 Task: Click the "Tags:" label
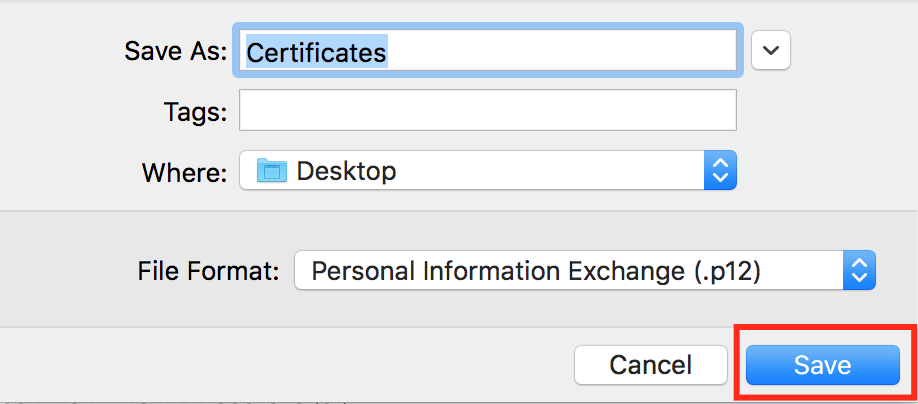click(195, 112)
